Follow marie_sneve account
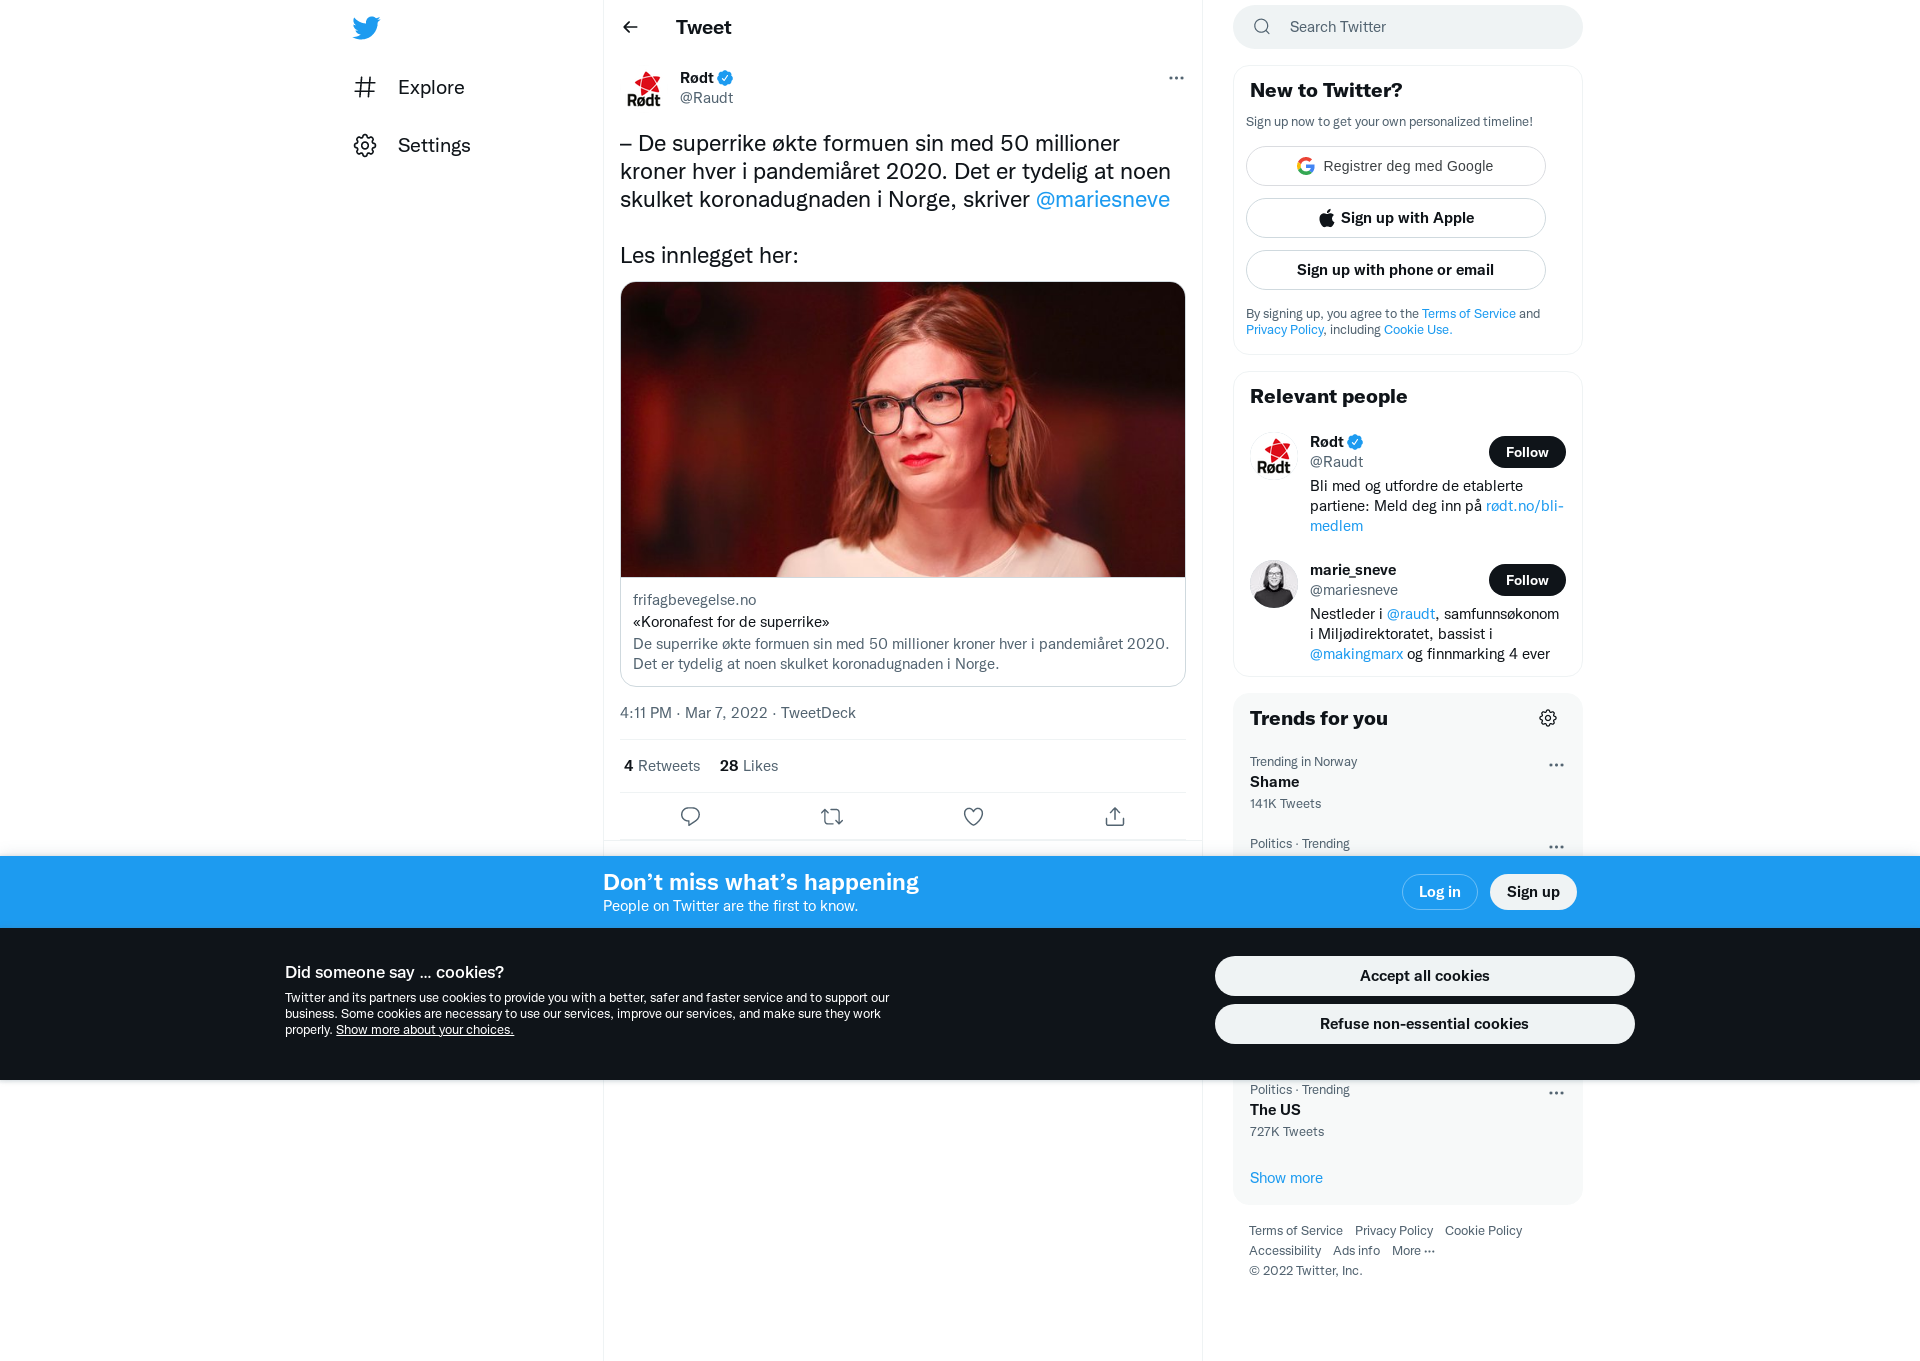This screenshot has width=1920, height=1361. (x=1527, y=580)
